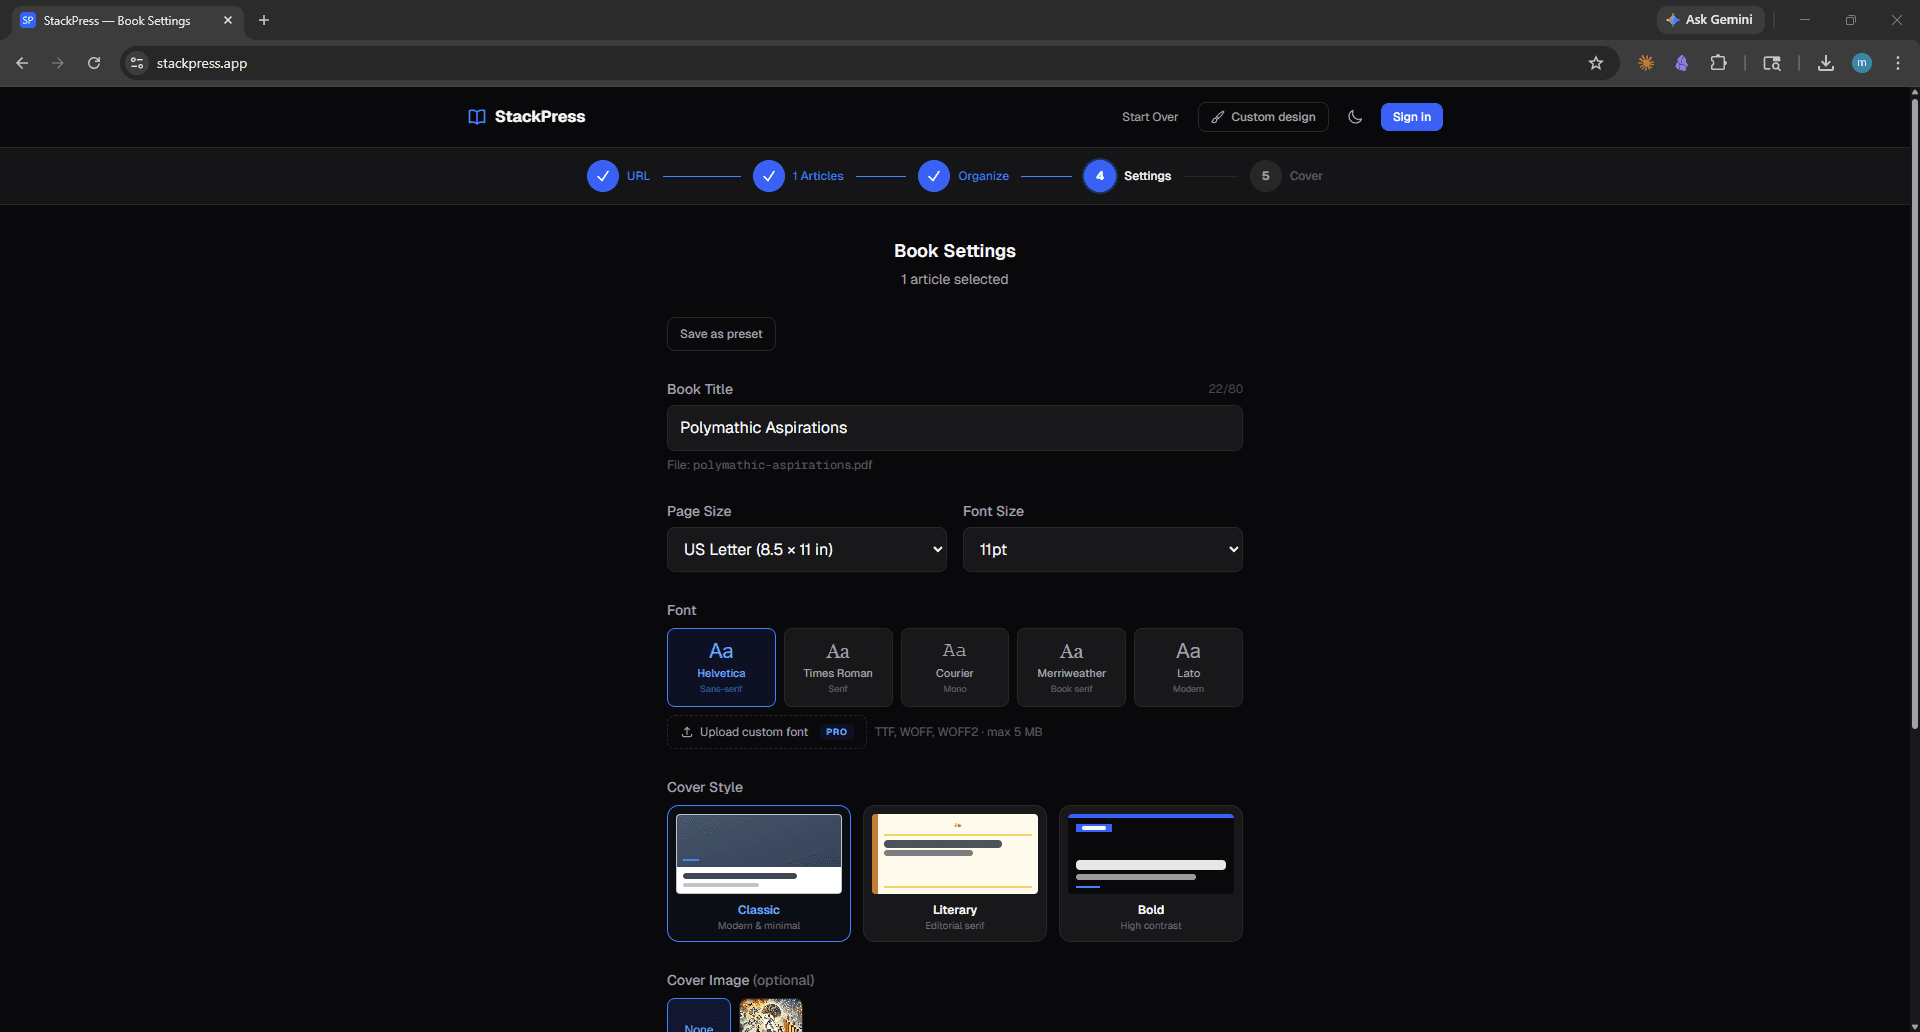
Task: Open the Font Size dropdown
Action: pyautogui.click(x=1103, y=550)
